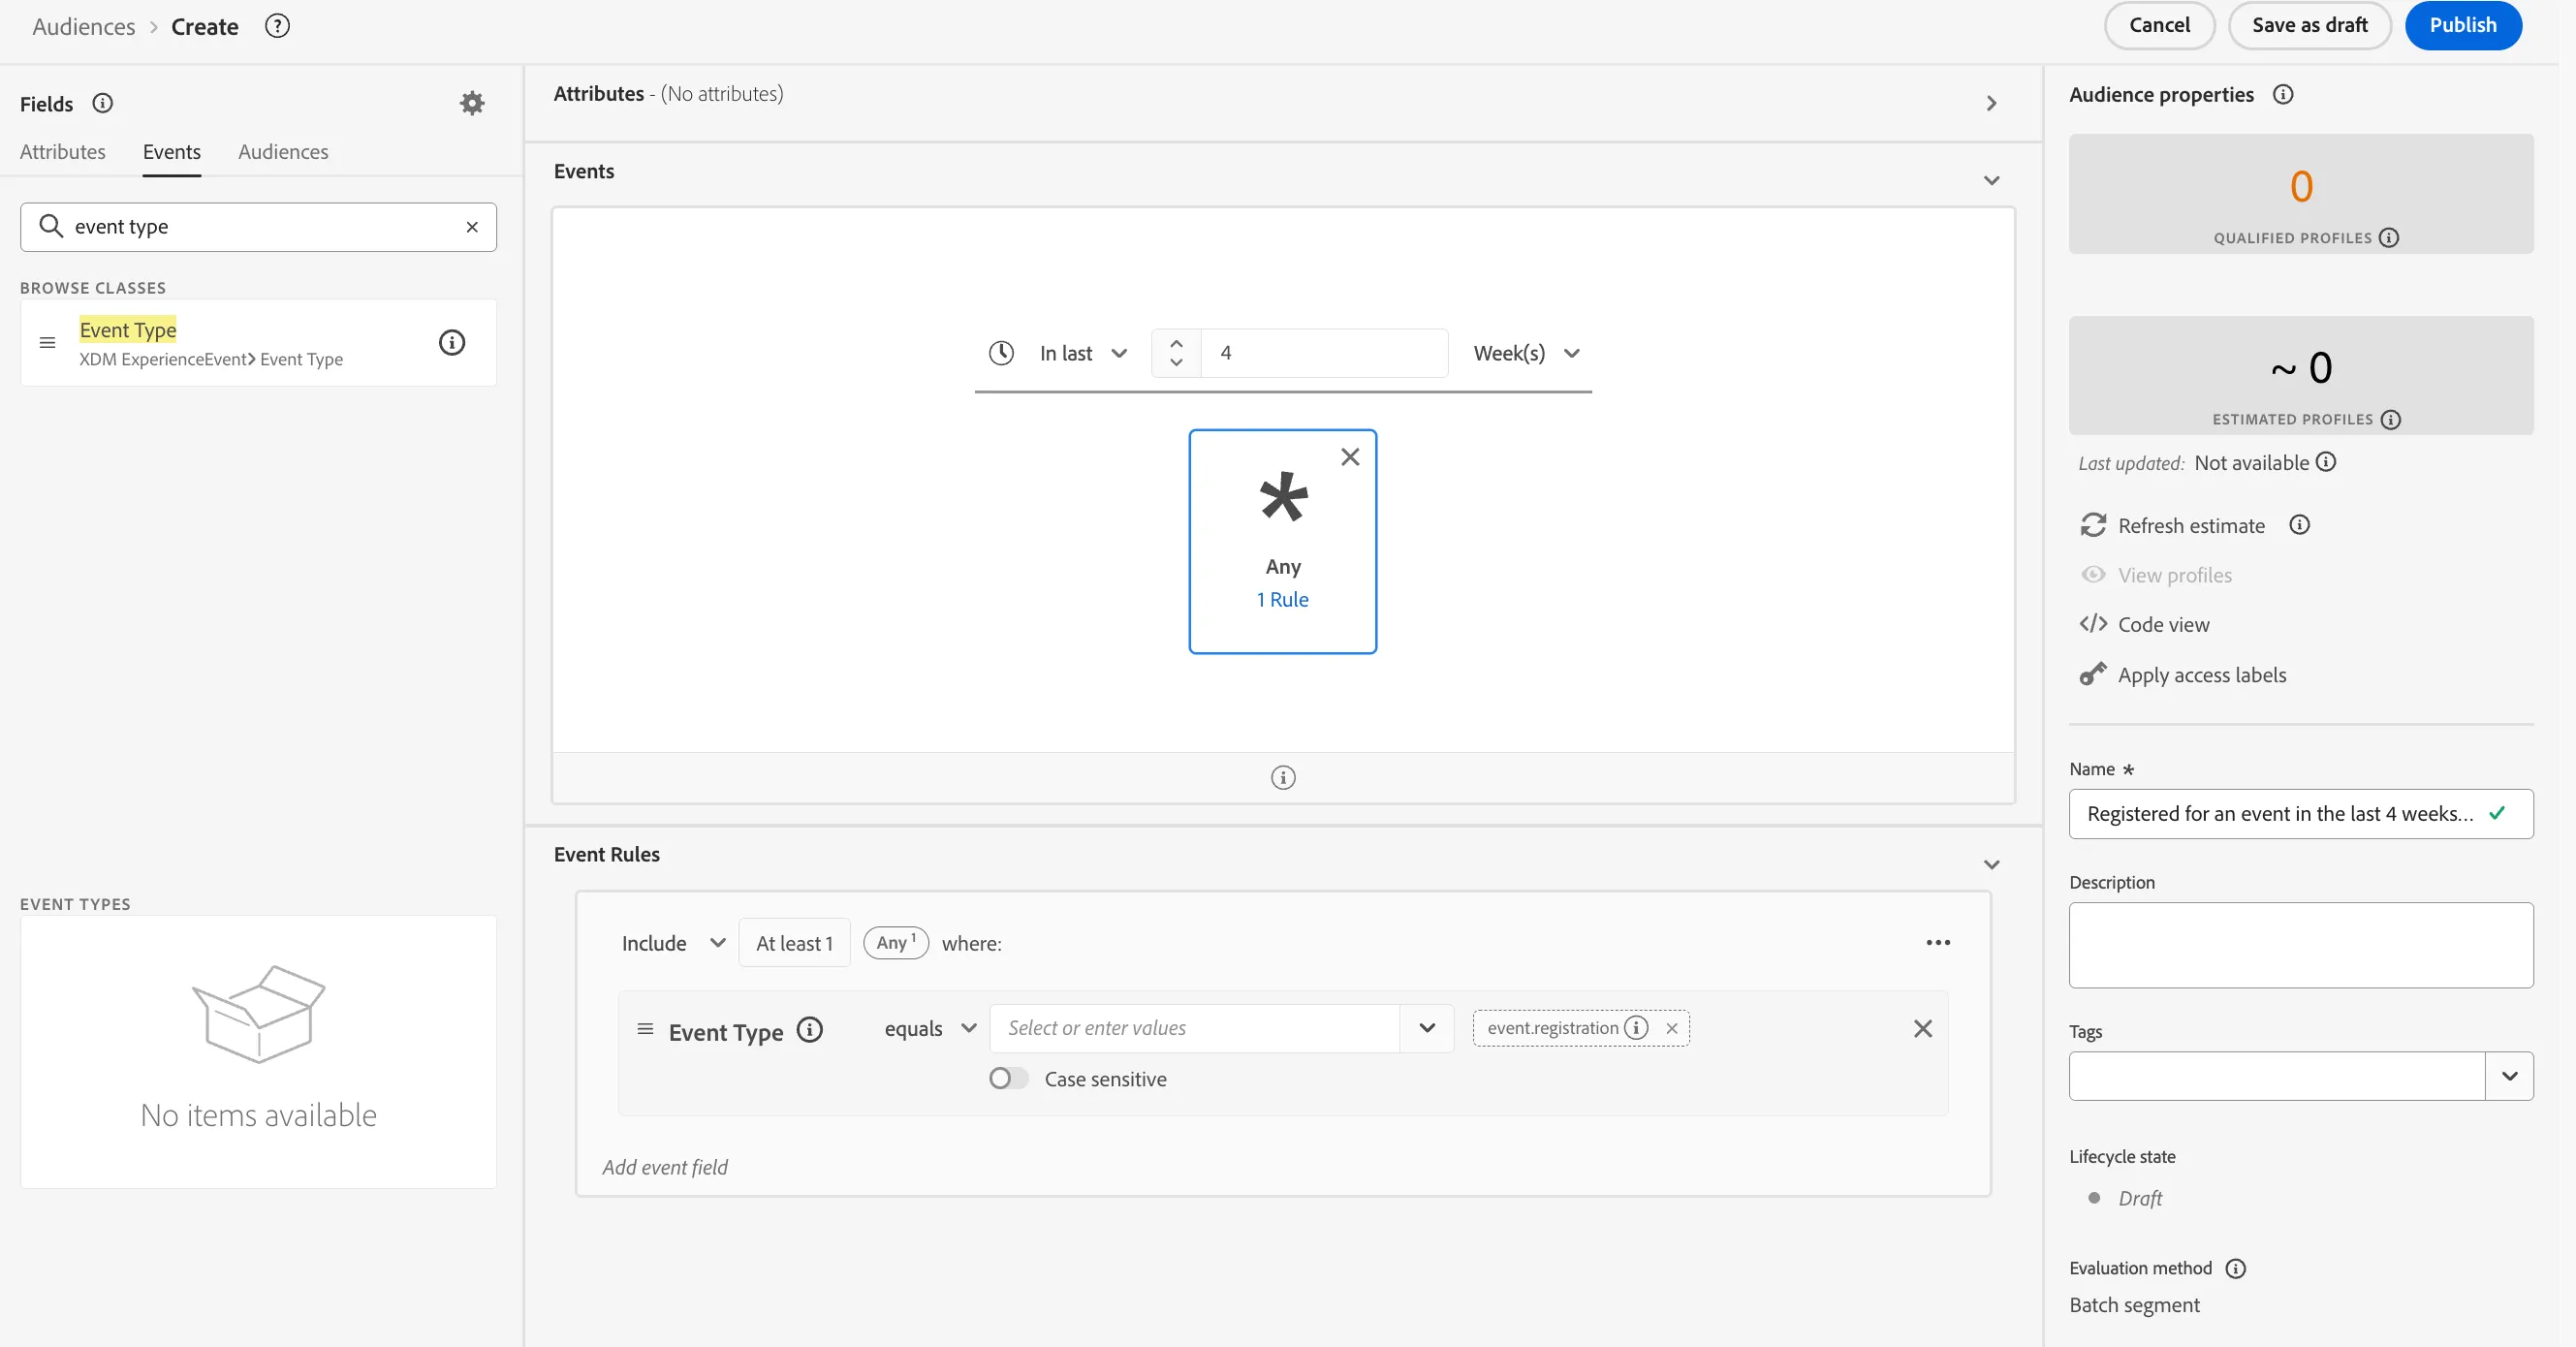
Task: Click the Publish button
Action: [x=2462, y=25]
